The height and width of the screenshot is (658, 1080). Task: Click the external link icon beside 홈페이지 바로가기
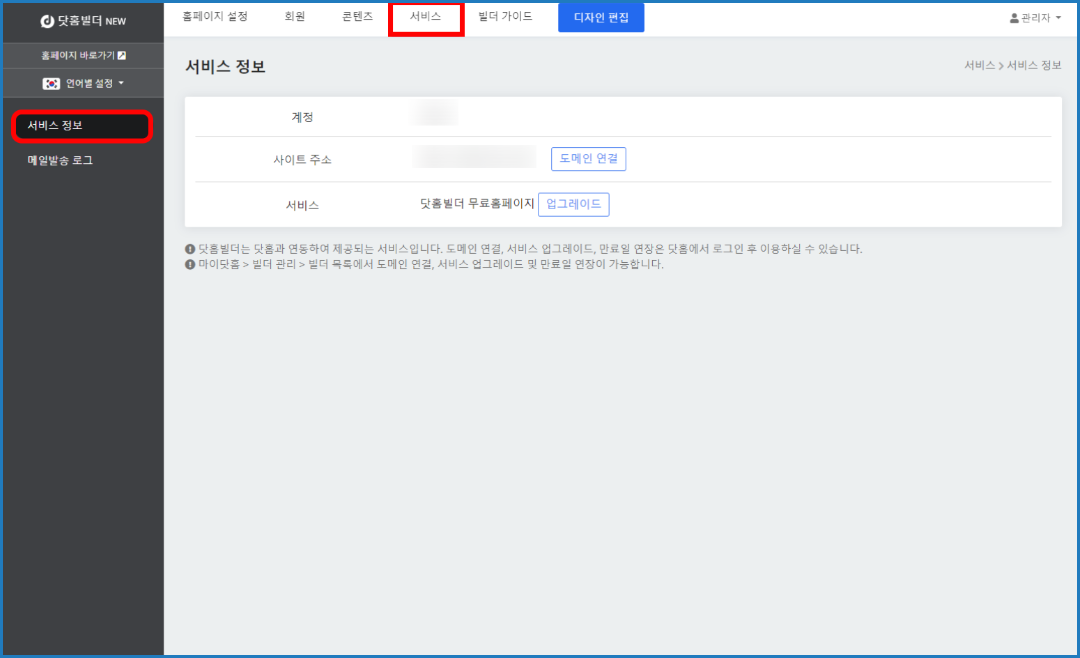pos(122,55)
